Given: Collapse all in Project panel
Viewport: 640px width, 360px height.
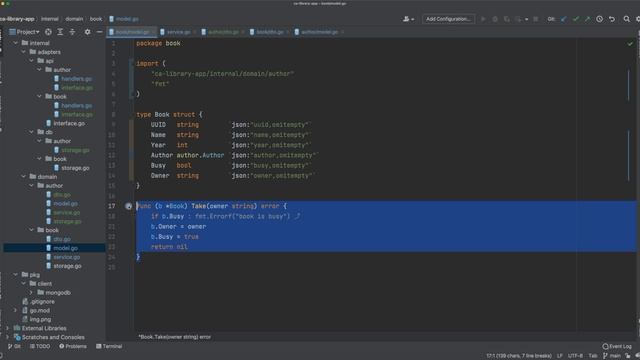Looking at the screenshot, I should click(x=72, y=32).
